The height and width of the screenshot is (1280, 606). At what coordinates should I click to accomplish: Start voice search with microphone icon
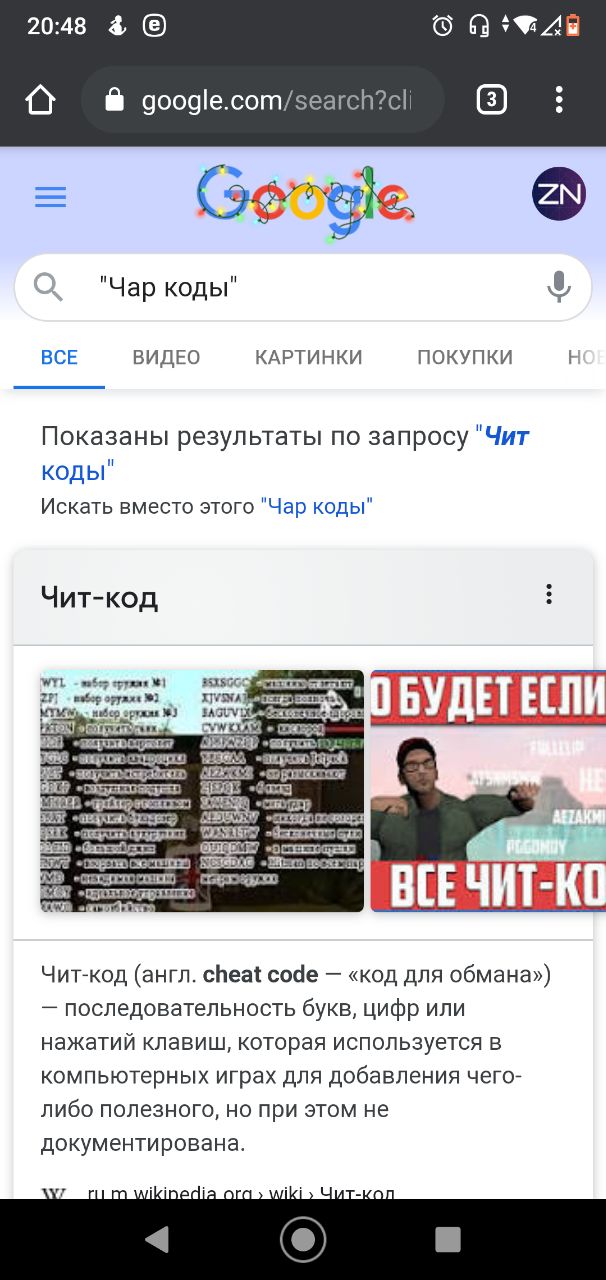(x=559, y=287)
